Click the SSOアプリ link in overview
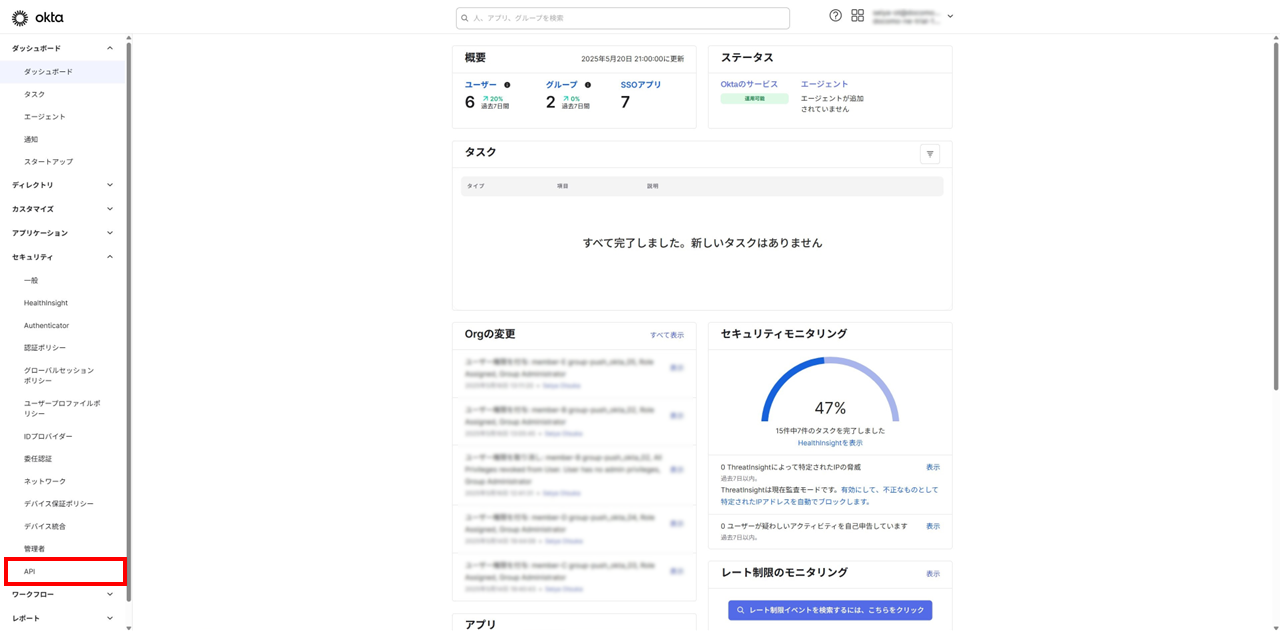This screenshot has width=1280, height=631. (640, 85)
